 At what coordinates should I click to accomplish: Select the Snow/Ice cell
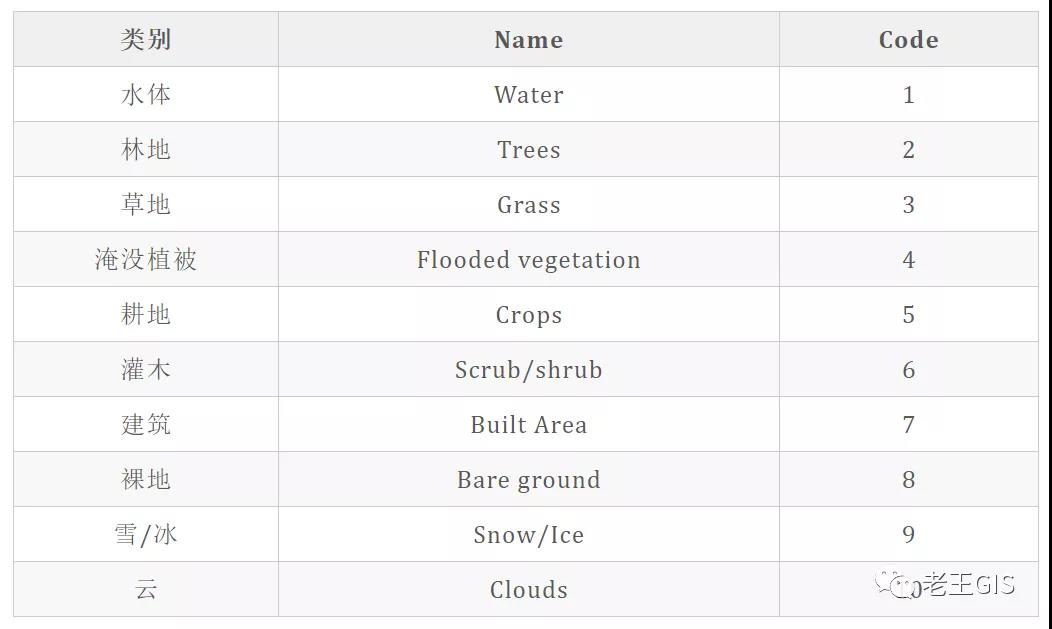pos(528,535)
